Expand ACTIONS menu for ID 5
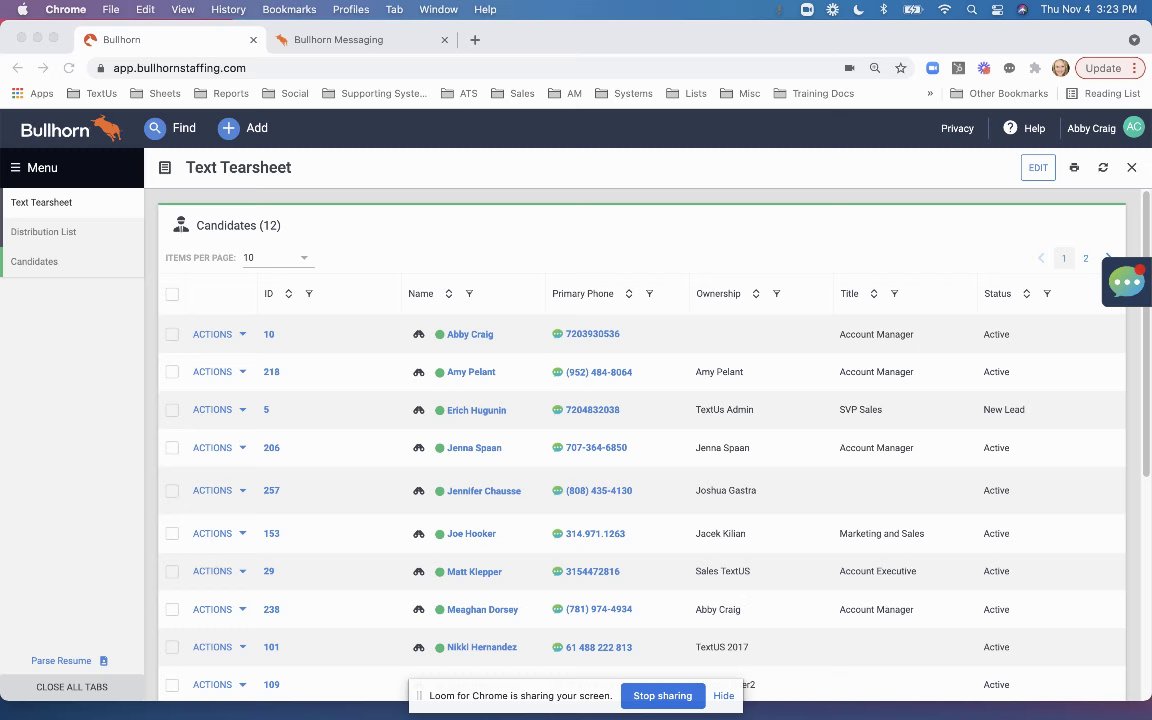The image size is (1152, 720). click(x=219, y=410)
